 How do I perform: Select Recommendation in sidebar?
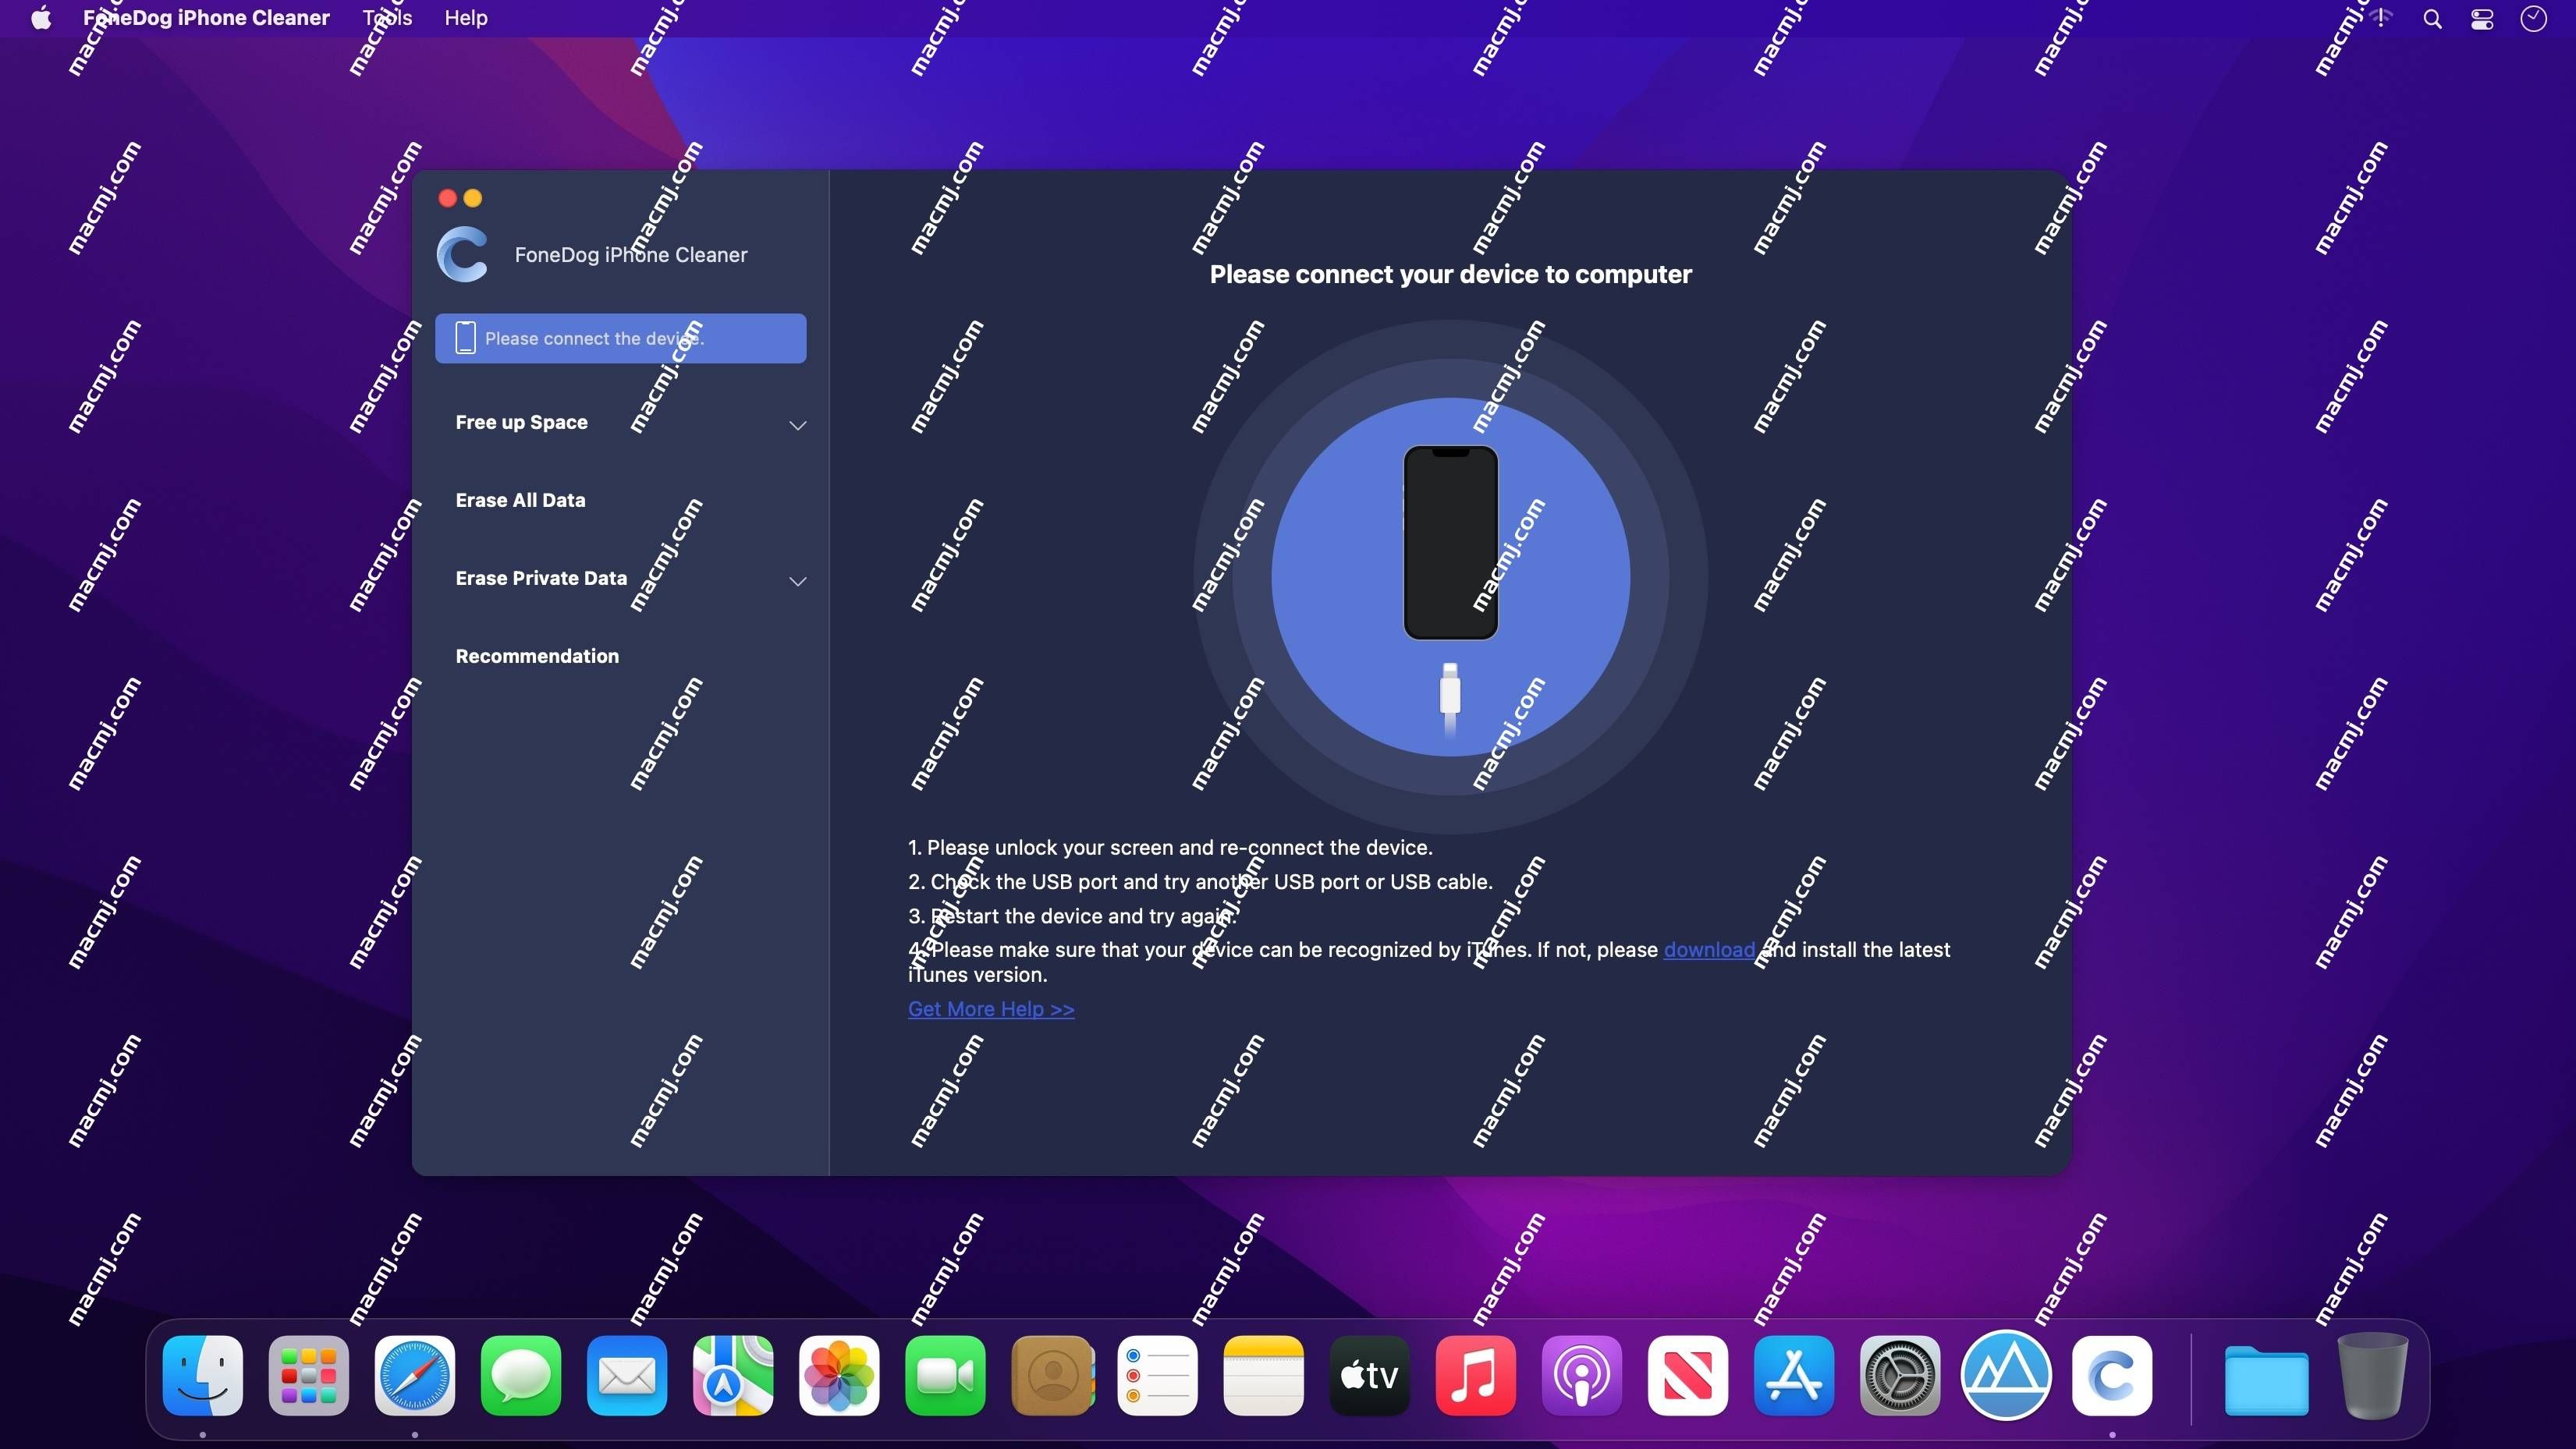tap(537, 656)
